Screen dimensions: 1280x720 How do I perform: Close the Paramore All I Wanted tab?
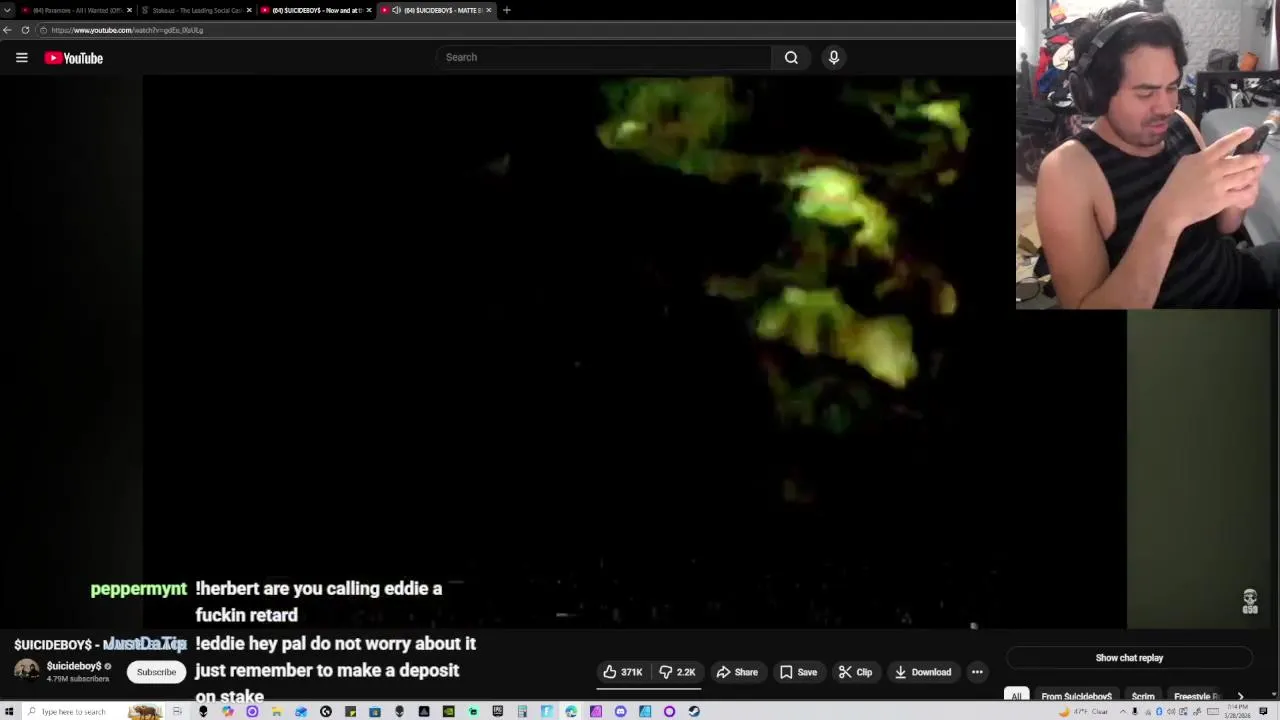click(x=129, y=10)
